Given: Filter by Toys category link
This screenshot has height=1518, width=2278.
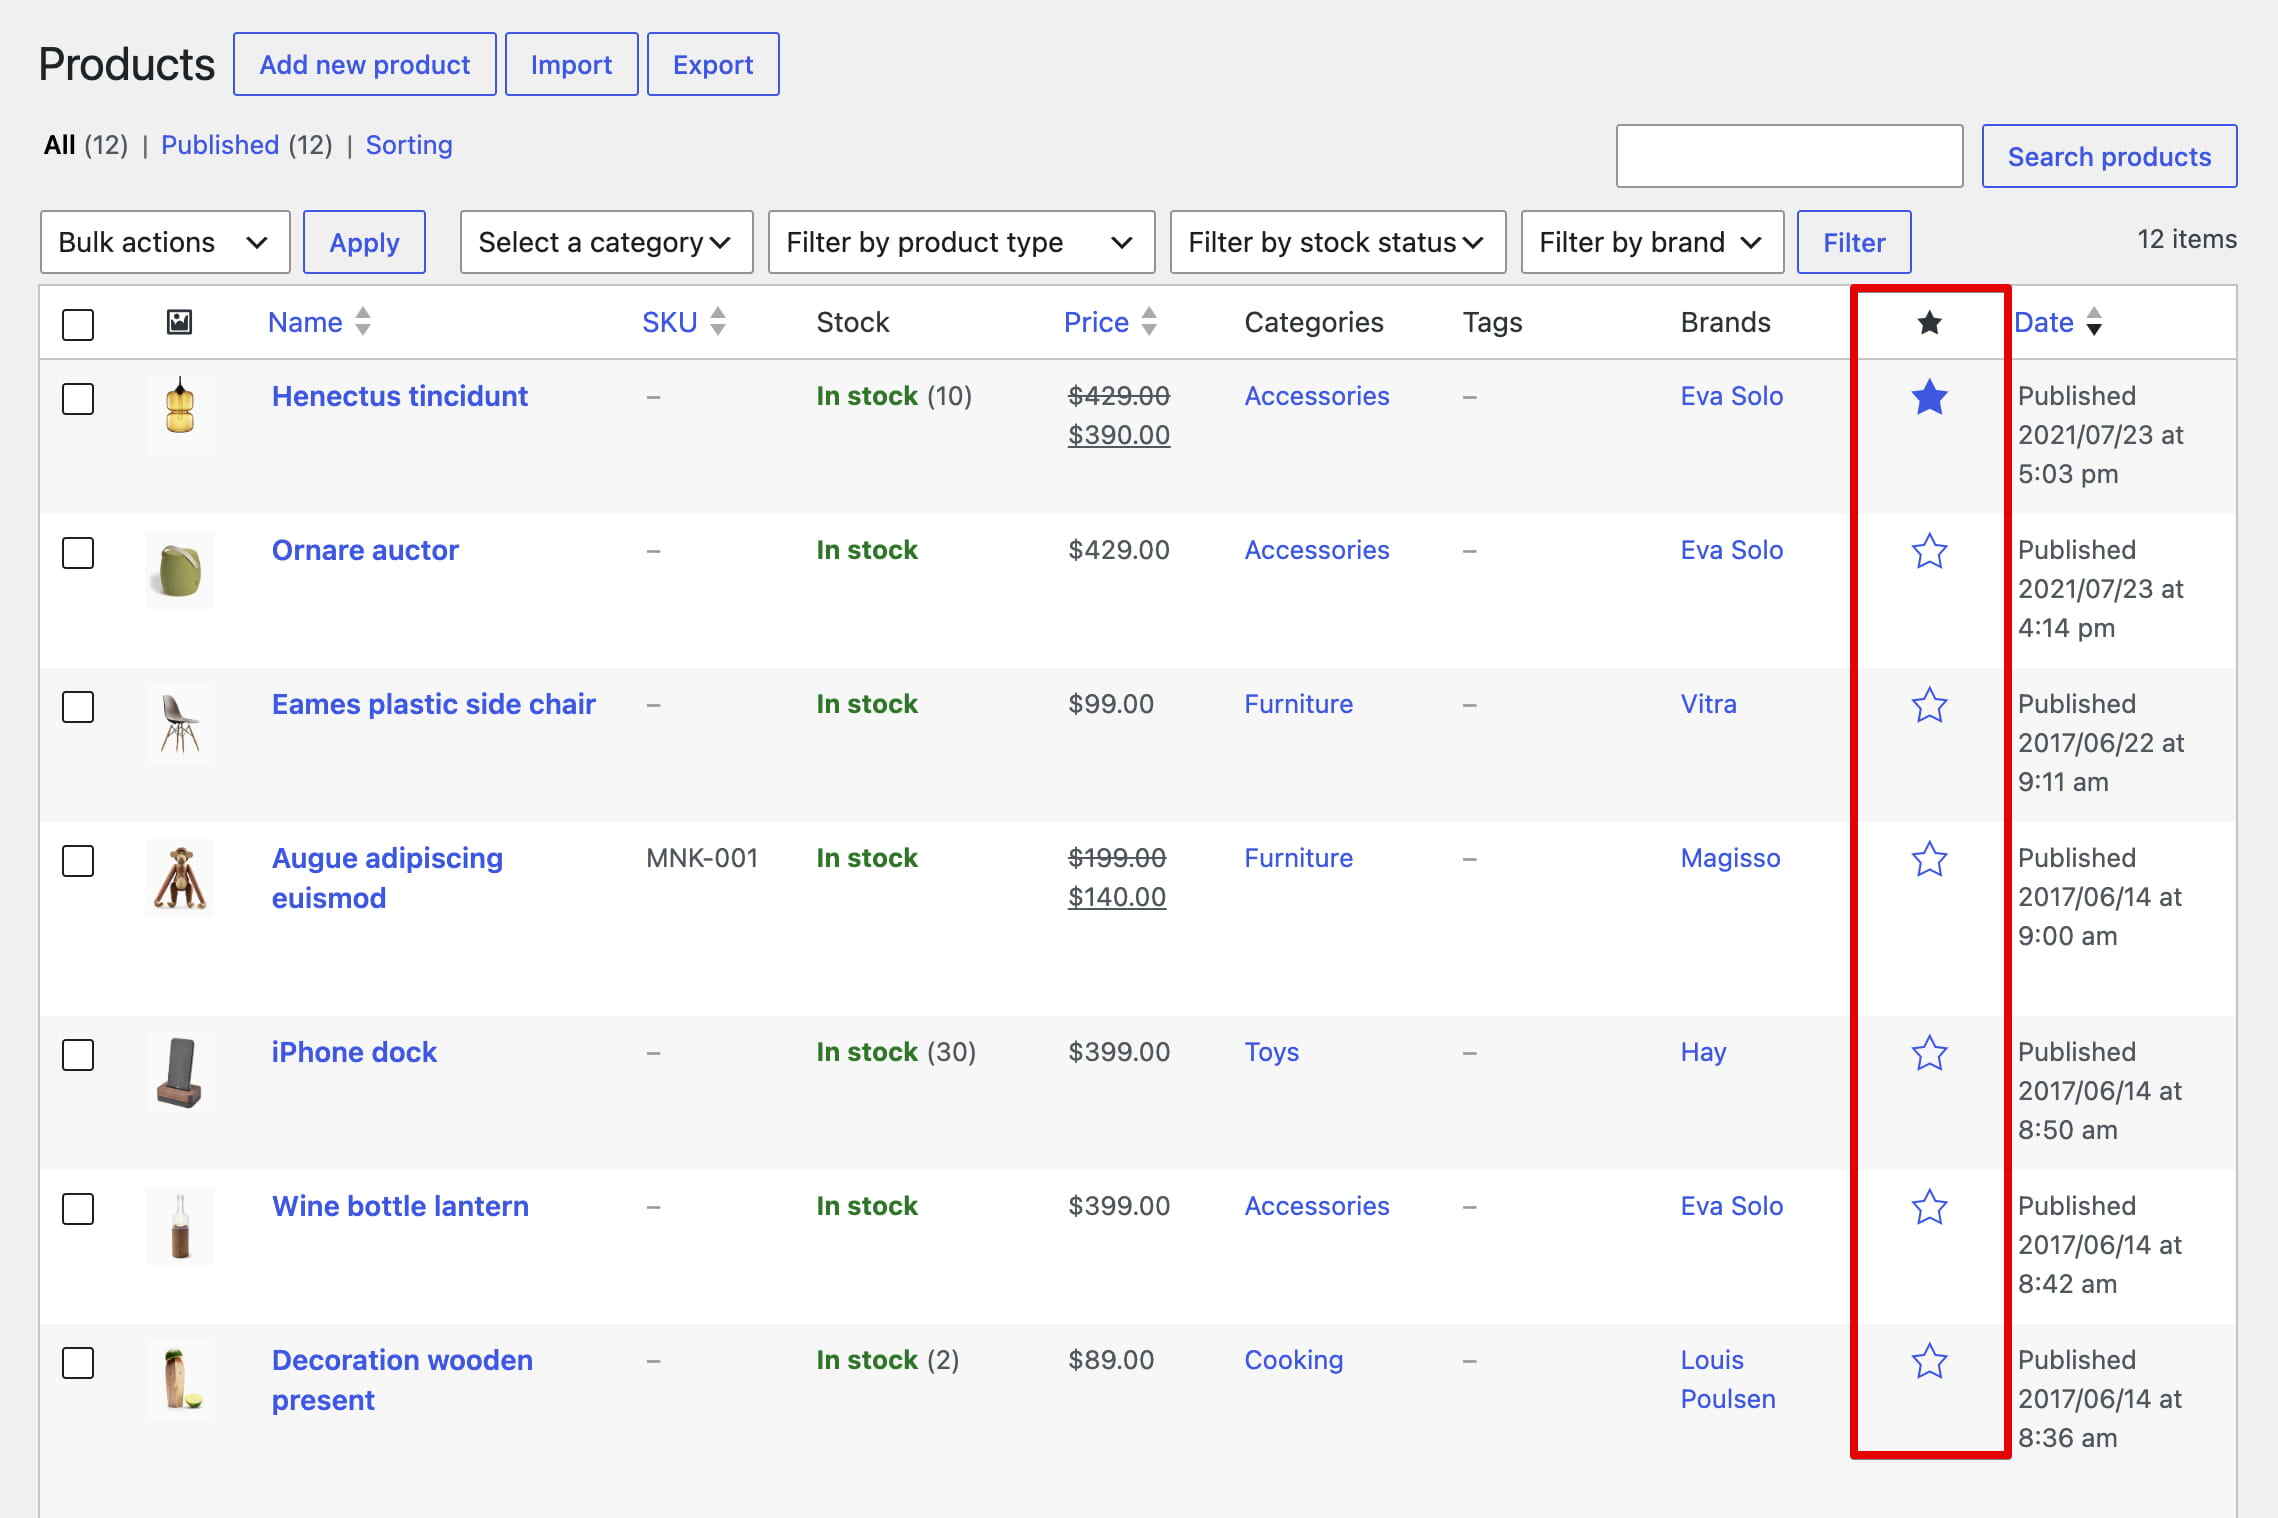Looking at the screenshot, I should click(x=1271, y=1052).
